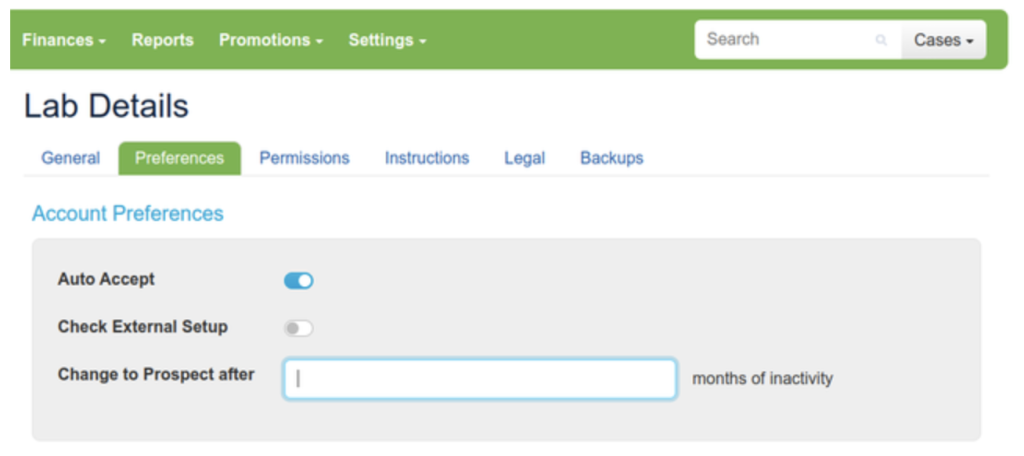Turn off the Auto Accept switch
1024x456 pixels.
tap(298, 281)
